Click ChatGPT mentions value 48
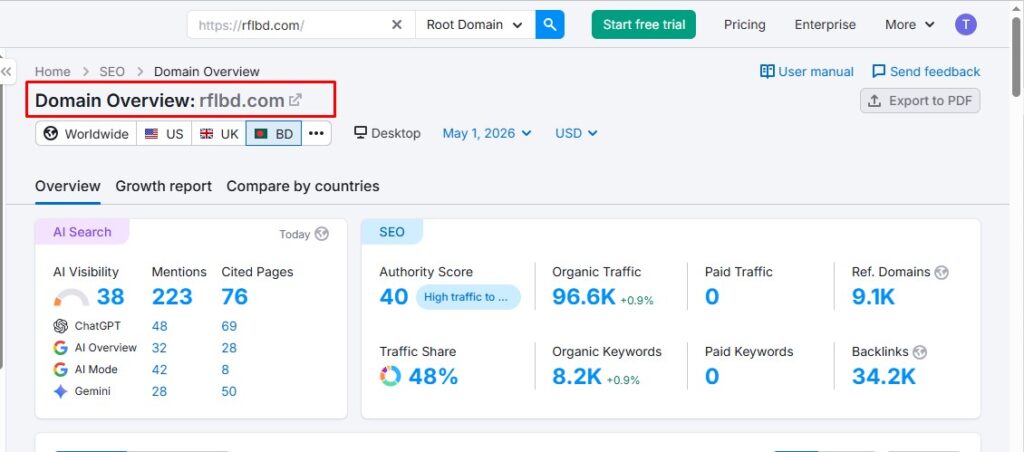This screenshot has width=1024, height=452. click(x=159, y=326)
